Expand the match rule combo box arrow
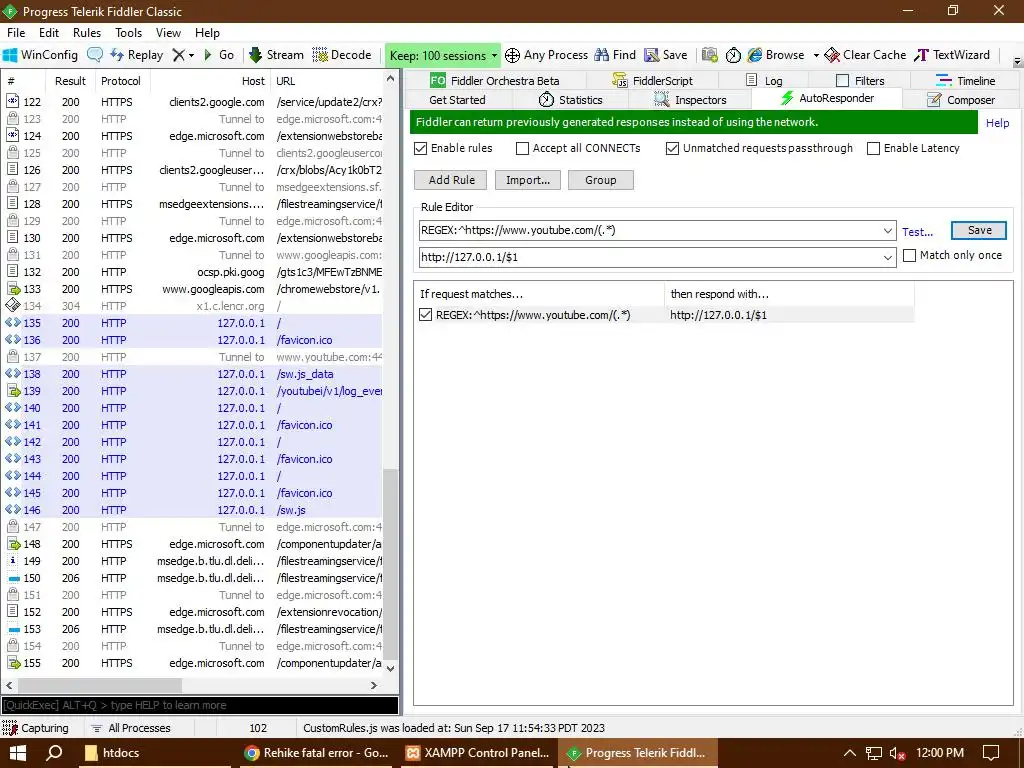This screenshot has height=768, width=1024. pyautogui.click(x=888, y=231)
